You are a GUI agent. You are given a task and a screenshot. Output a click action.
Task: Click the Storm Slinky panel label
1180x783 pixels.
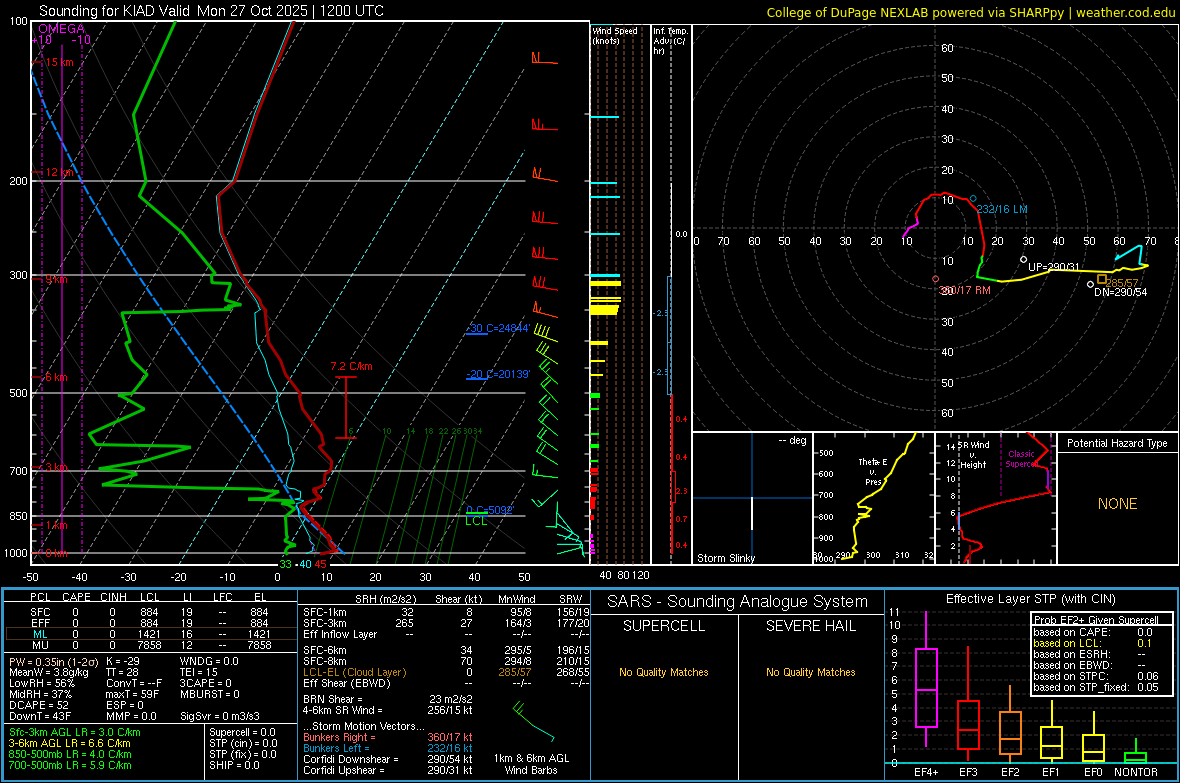(725, 558)
